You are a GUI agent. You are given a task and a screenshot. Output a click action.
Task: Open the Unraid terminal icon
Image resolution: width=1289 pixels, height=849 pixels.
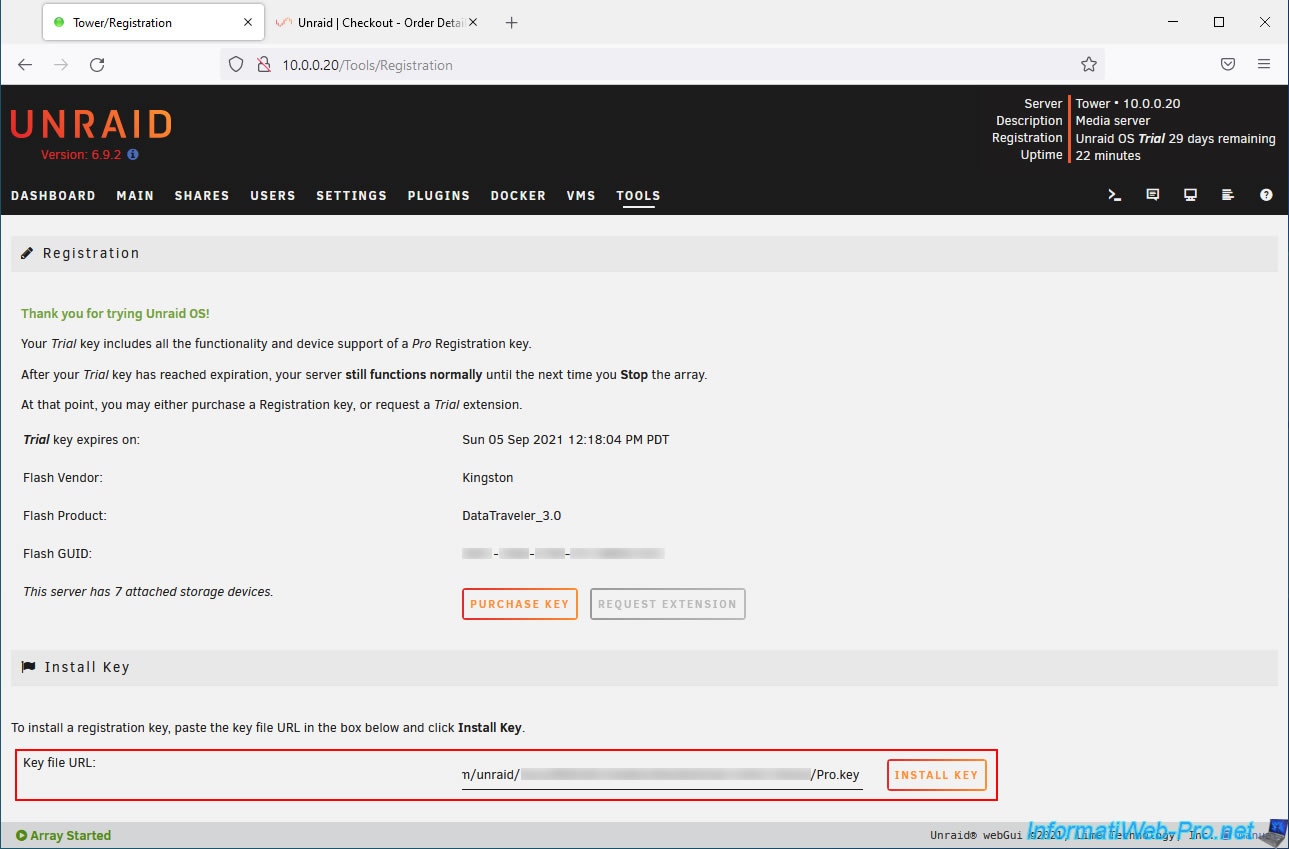coord(1114,195)
